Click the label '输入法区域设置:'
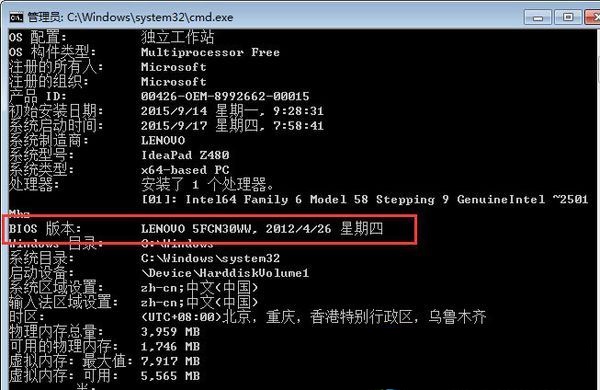Screen dimensions: 600x390 tap(63, 302)
